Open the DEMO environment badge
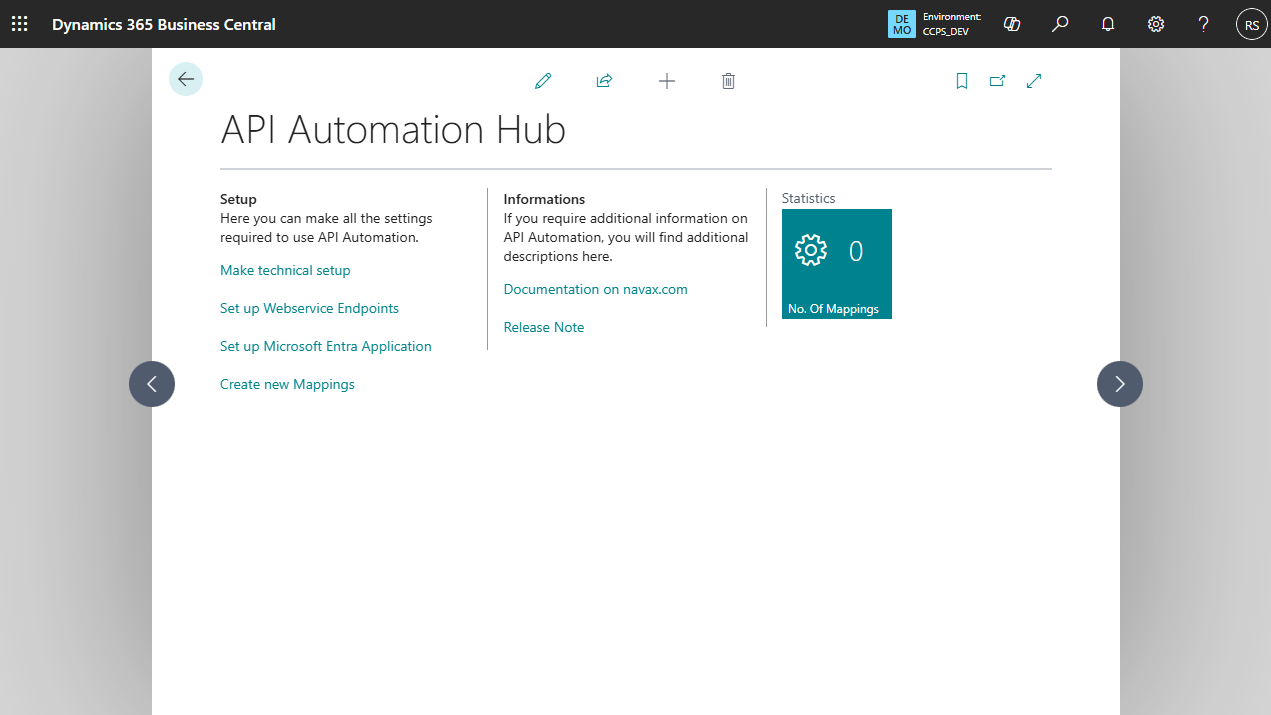 901,24
